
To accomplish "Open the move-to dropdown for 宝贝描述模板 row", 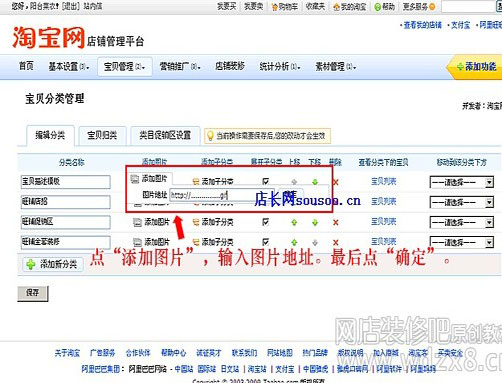I will click(462, 183).
